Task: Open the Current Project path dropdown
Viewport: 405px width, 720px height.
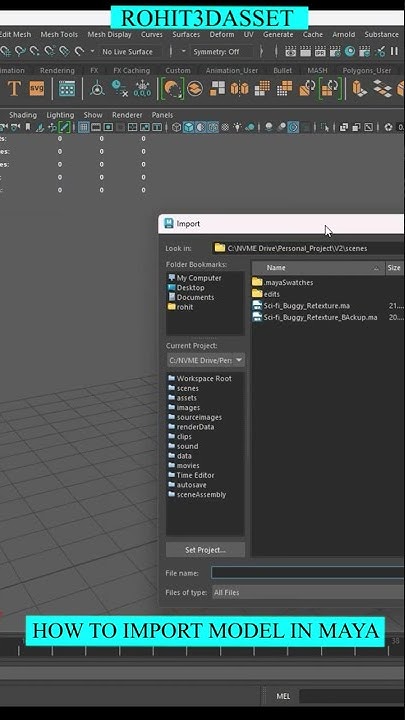Action: (x=205, y=360)
